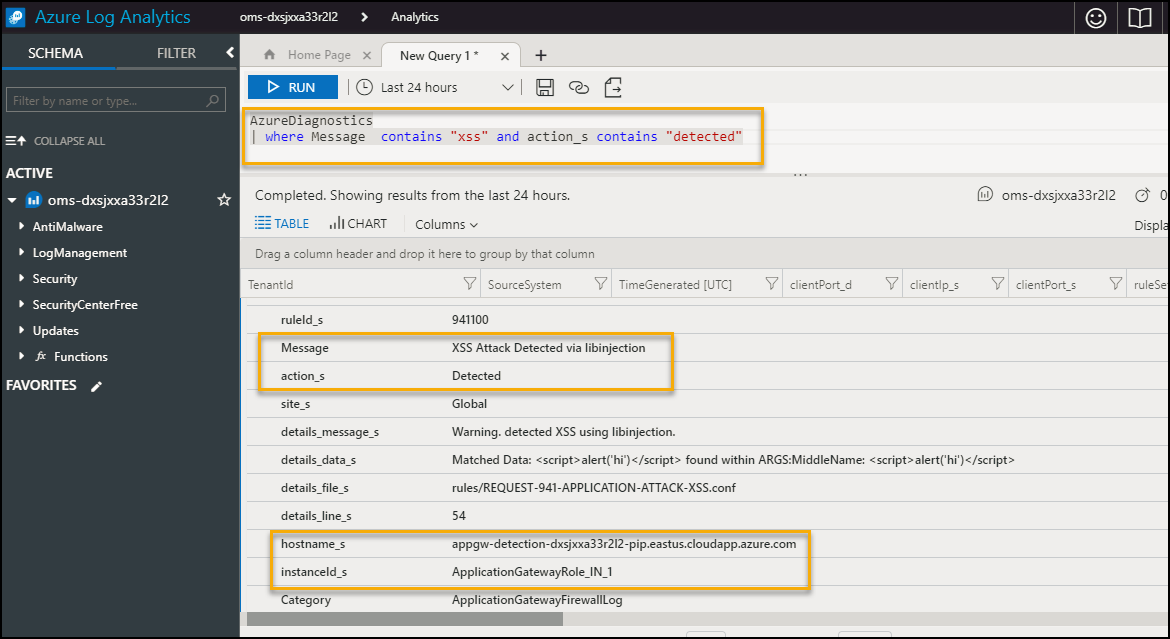This screenshot has height=639, width=1170.
Task: Switch results to CHART view
Action: click(x=358, y=223)
